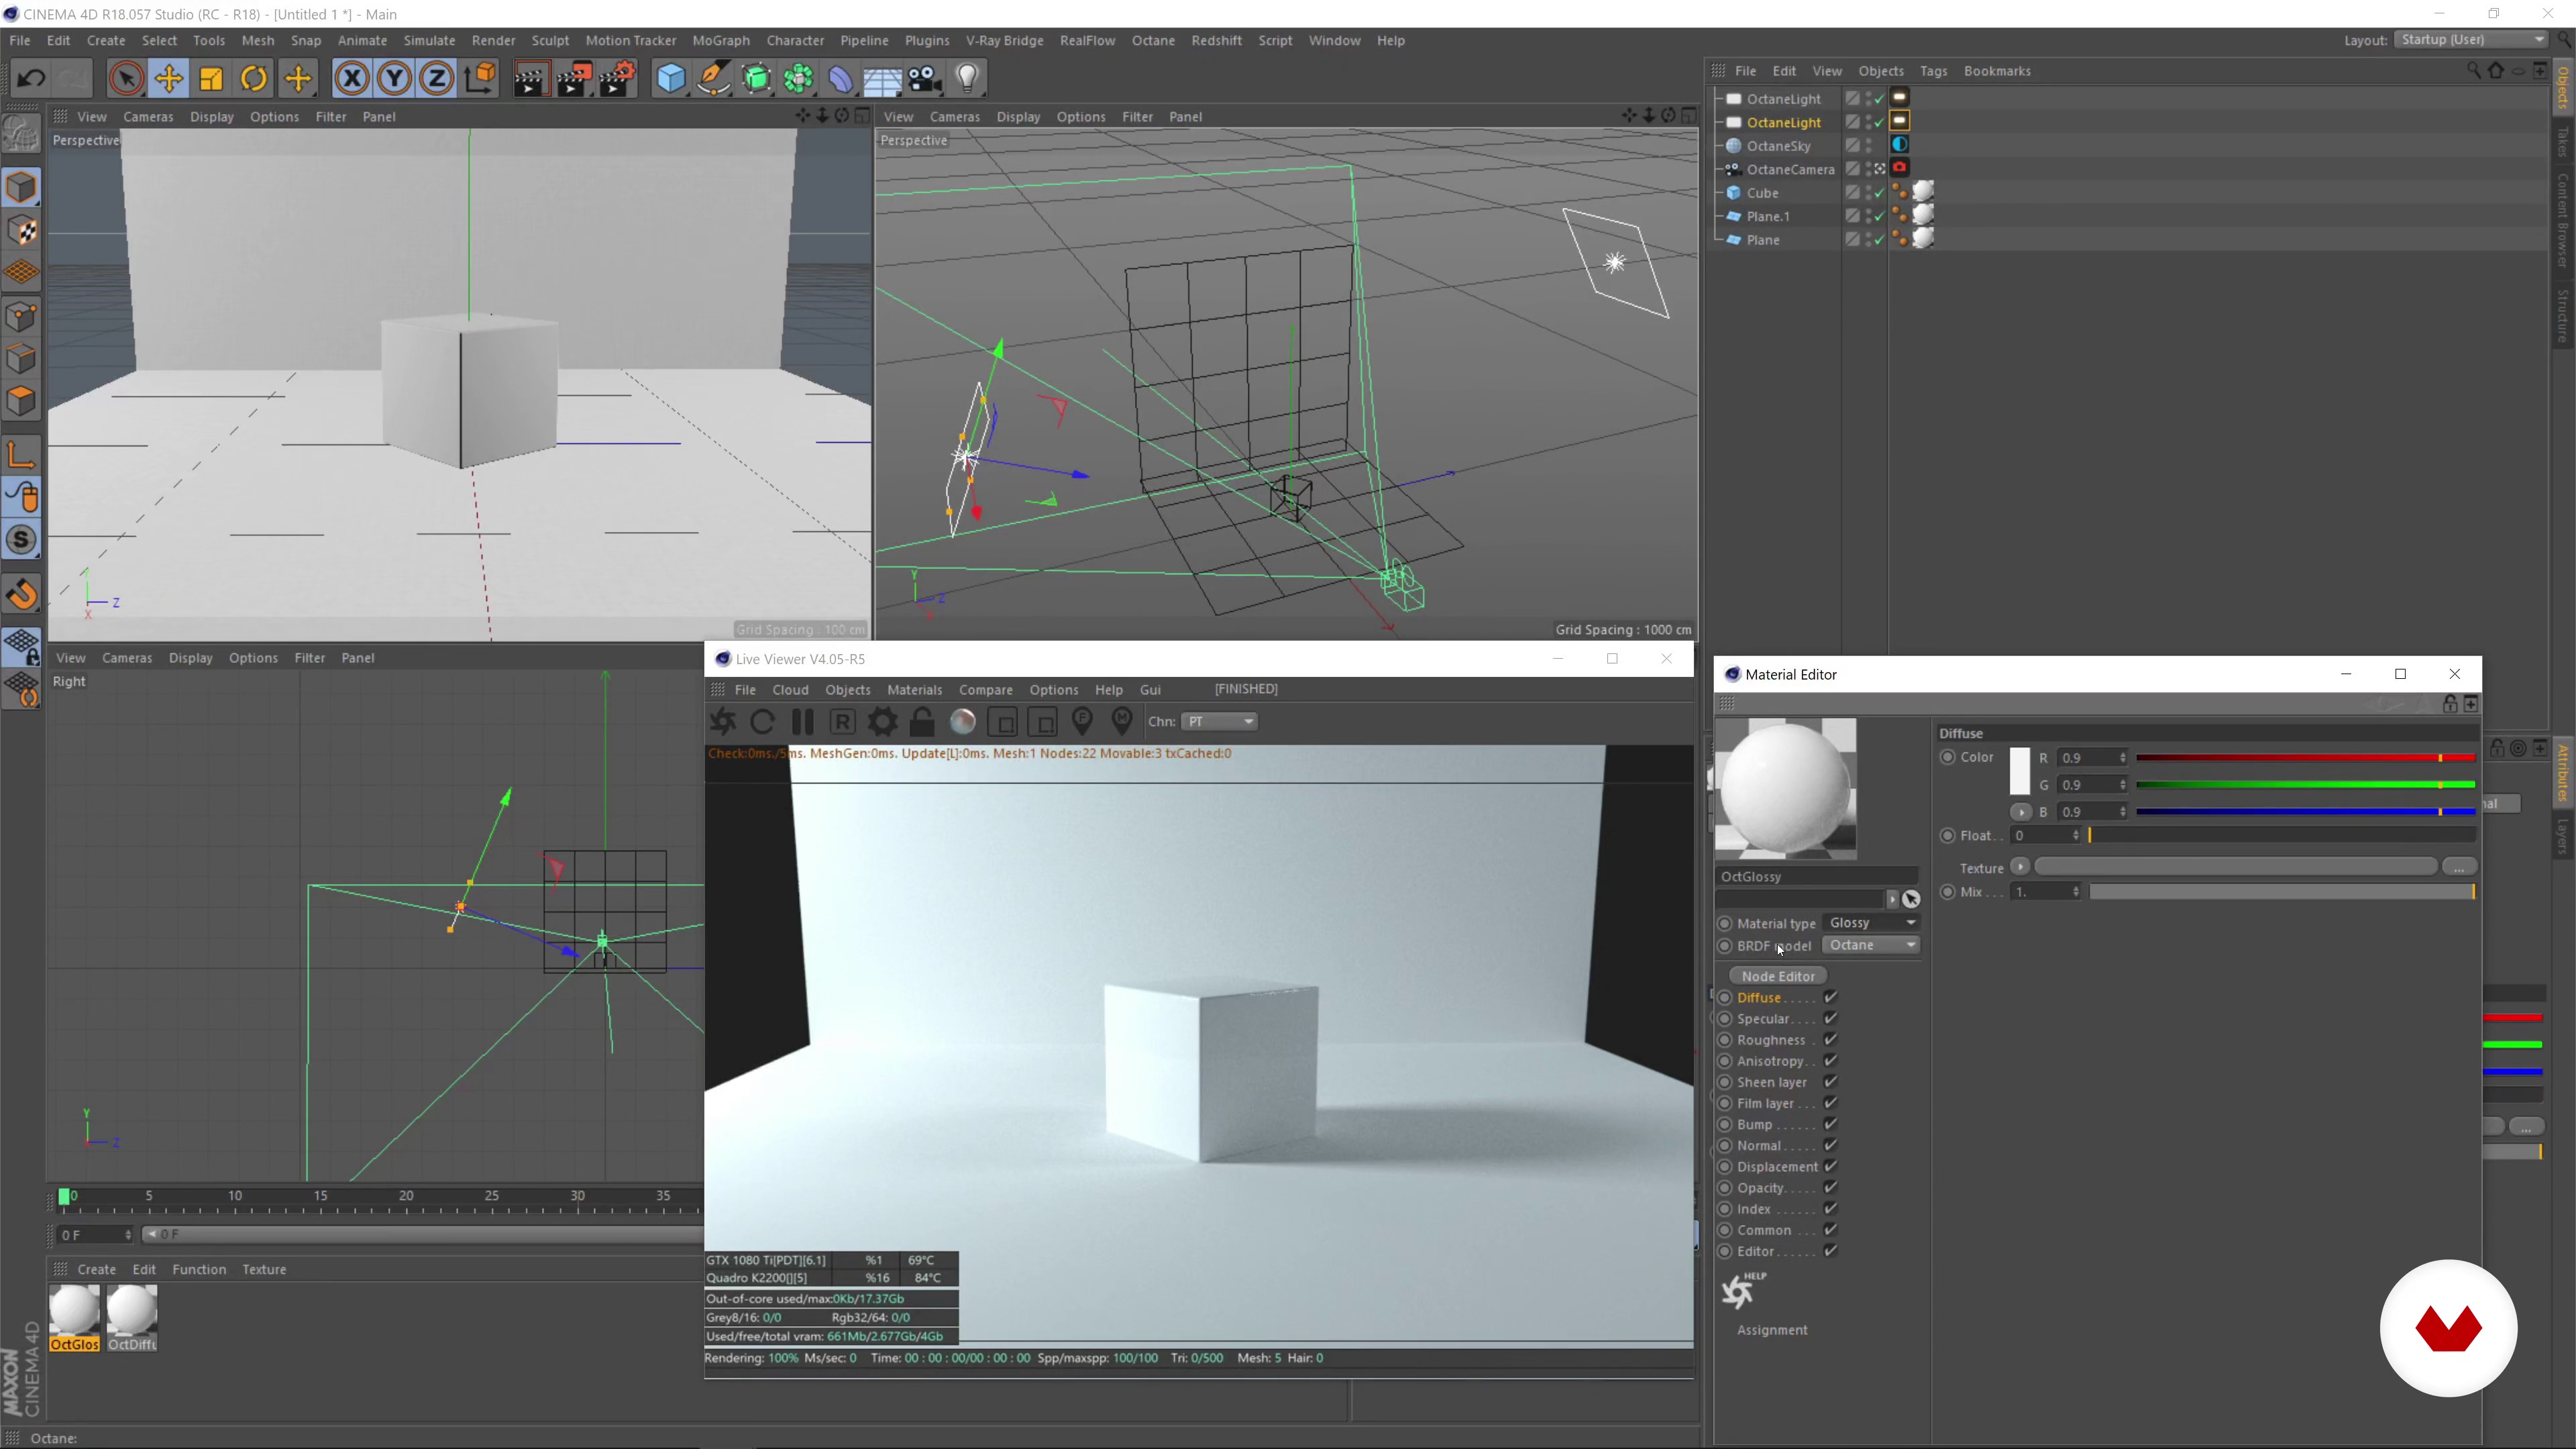Add a Camera object from toolbar
Viewport: 2576px width, 1449px height.
[x=925, y=78]
